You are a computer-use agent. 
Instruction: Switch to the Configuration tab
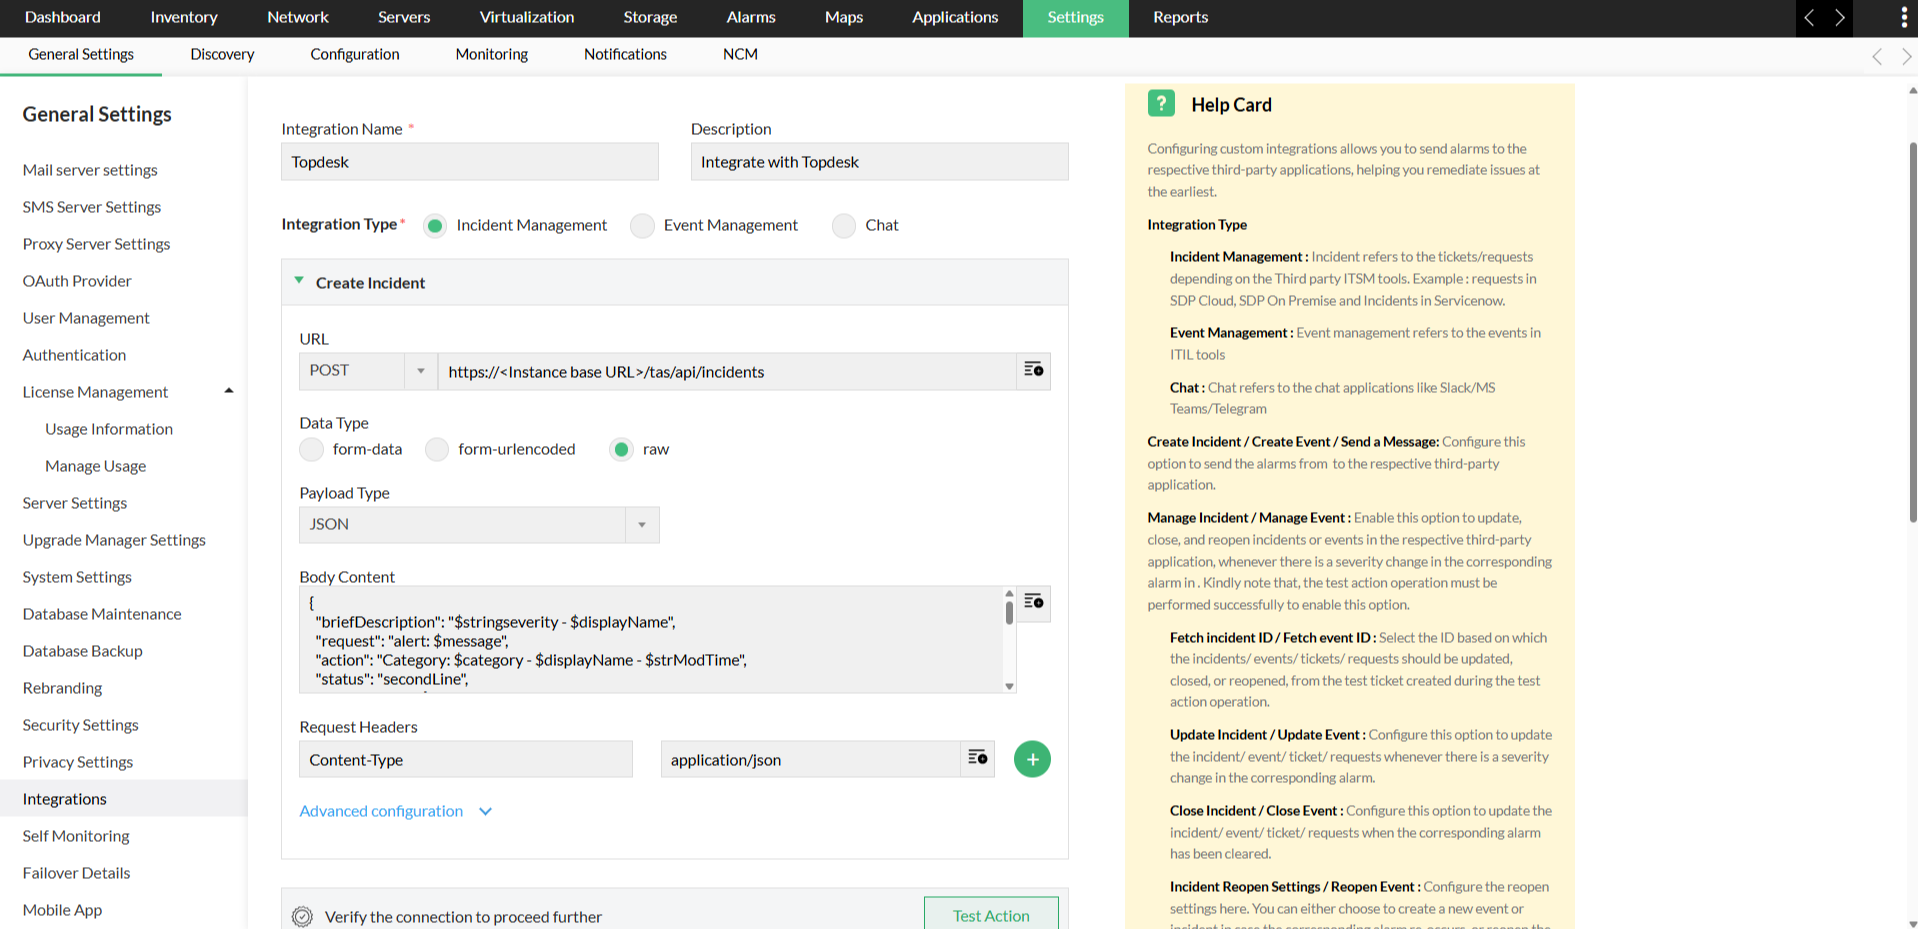(355, 54)
